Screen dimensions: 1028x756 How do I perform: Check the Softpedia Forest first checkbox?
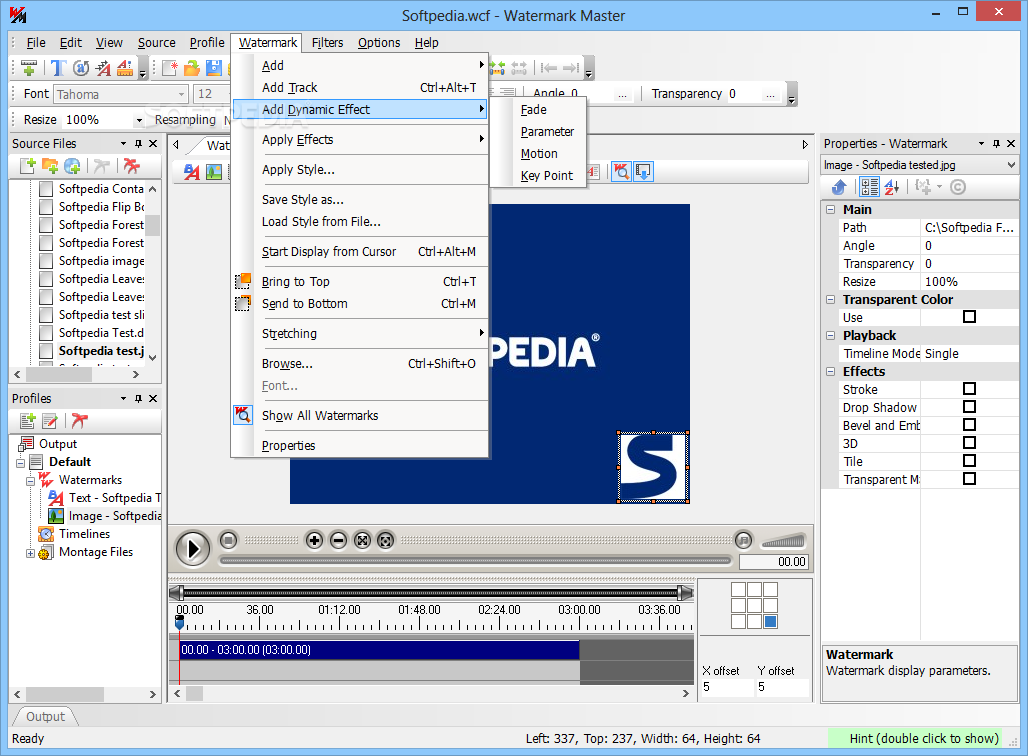tap(46, 225)
